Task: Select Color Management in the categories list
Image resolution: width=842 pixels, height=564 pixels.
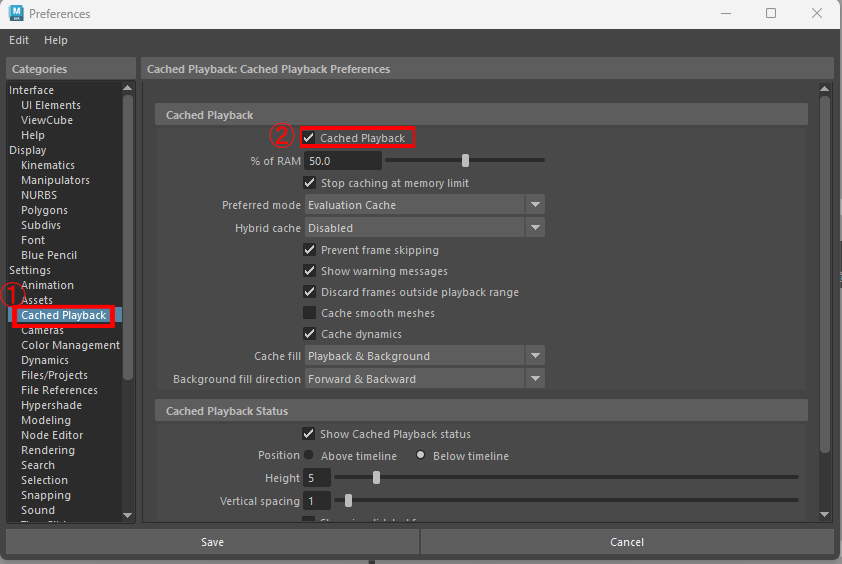Action: click(70, 345)
